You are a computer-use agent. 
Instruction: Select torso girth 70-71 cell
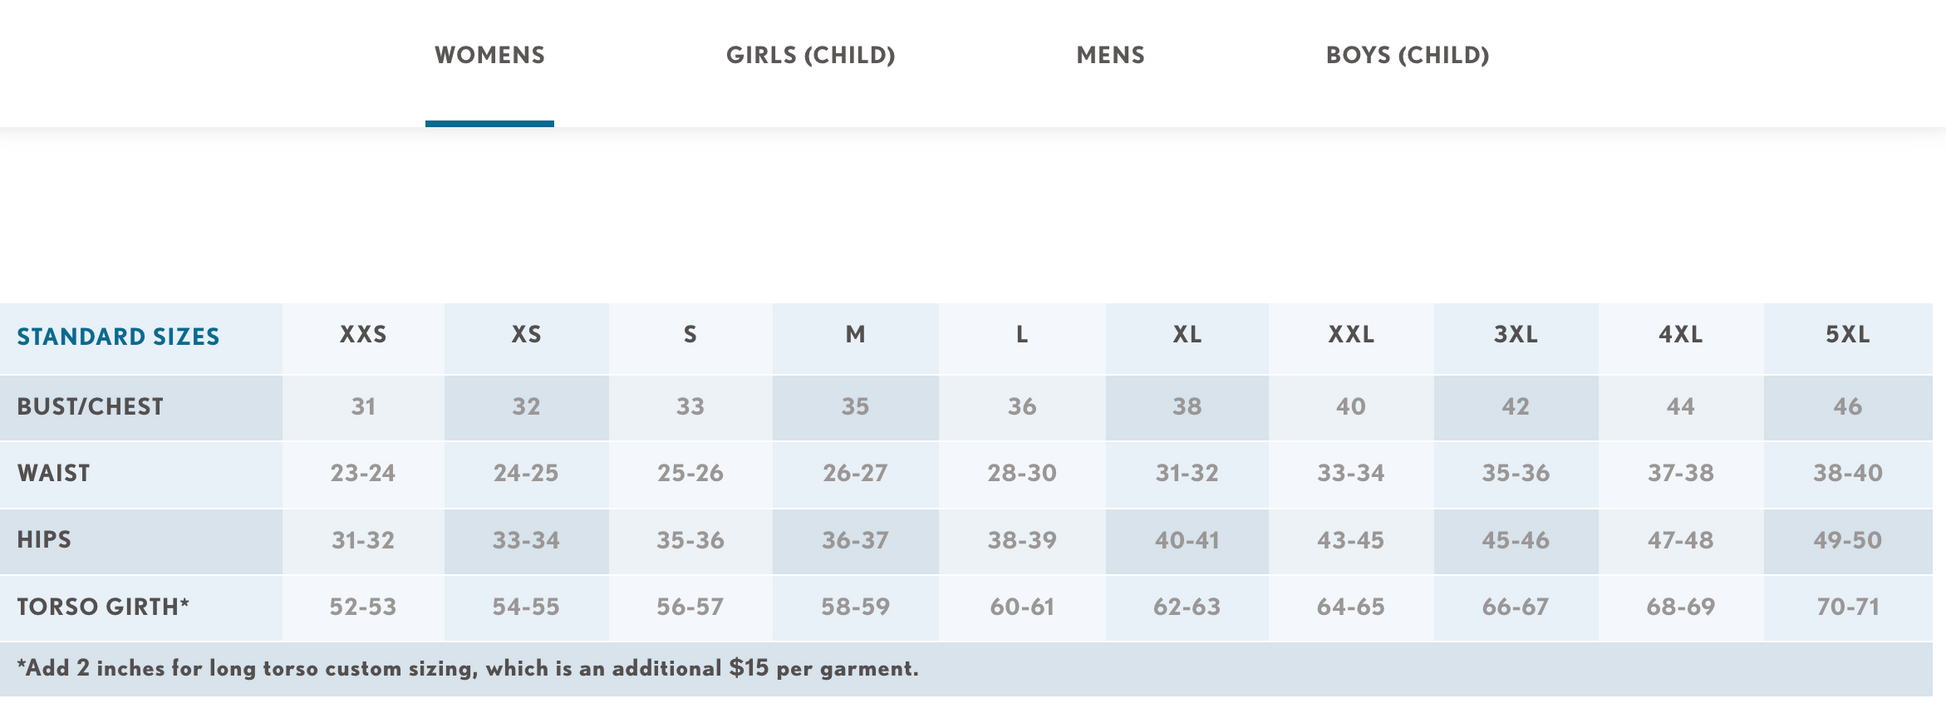(x=1847, y=607)
